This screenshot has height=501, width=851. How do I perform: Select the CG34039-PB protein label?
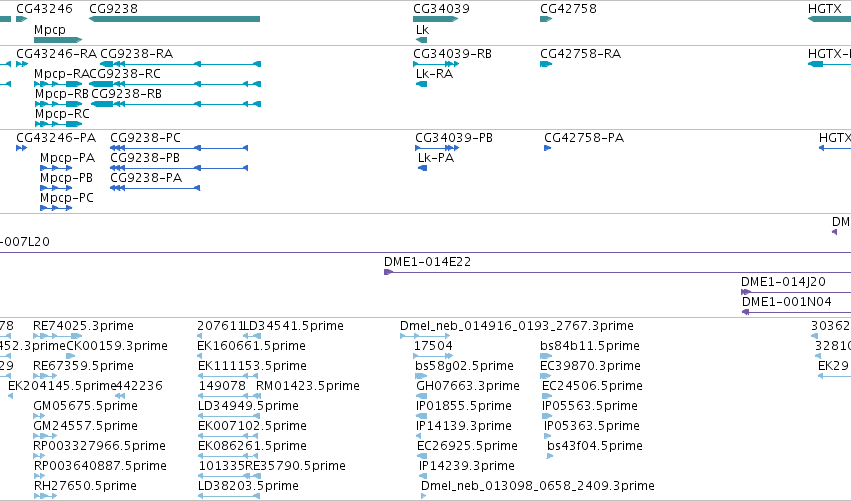(454, 138)
